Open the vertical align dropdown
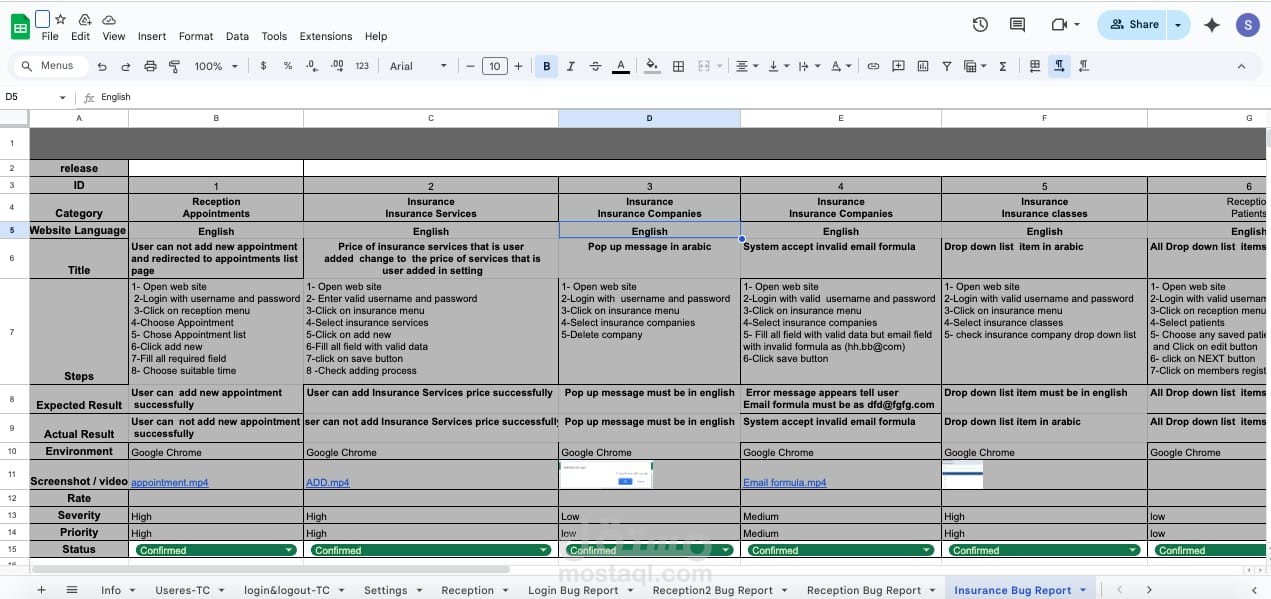Image resolution: width=1271 pixels, height=599 pixels. point(778,66)
